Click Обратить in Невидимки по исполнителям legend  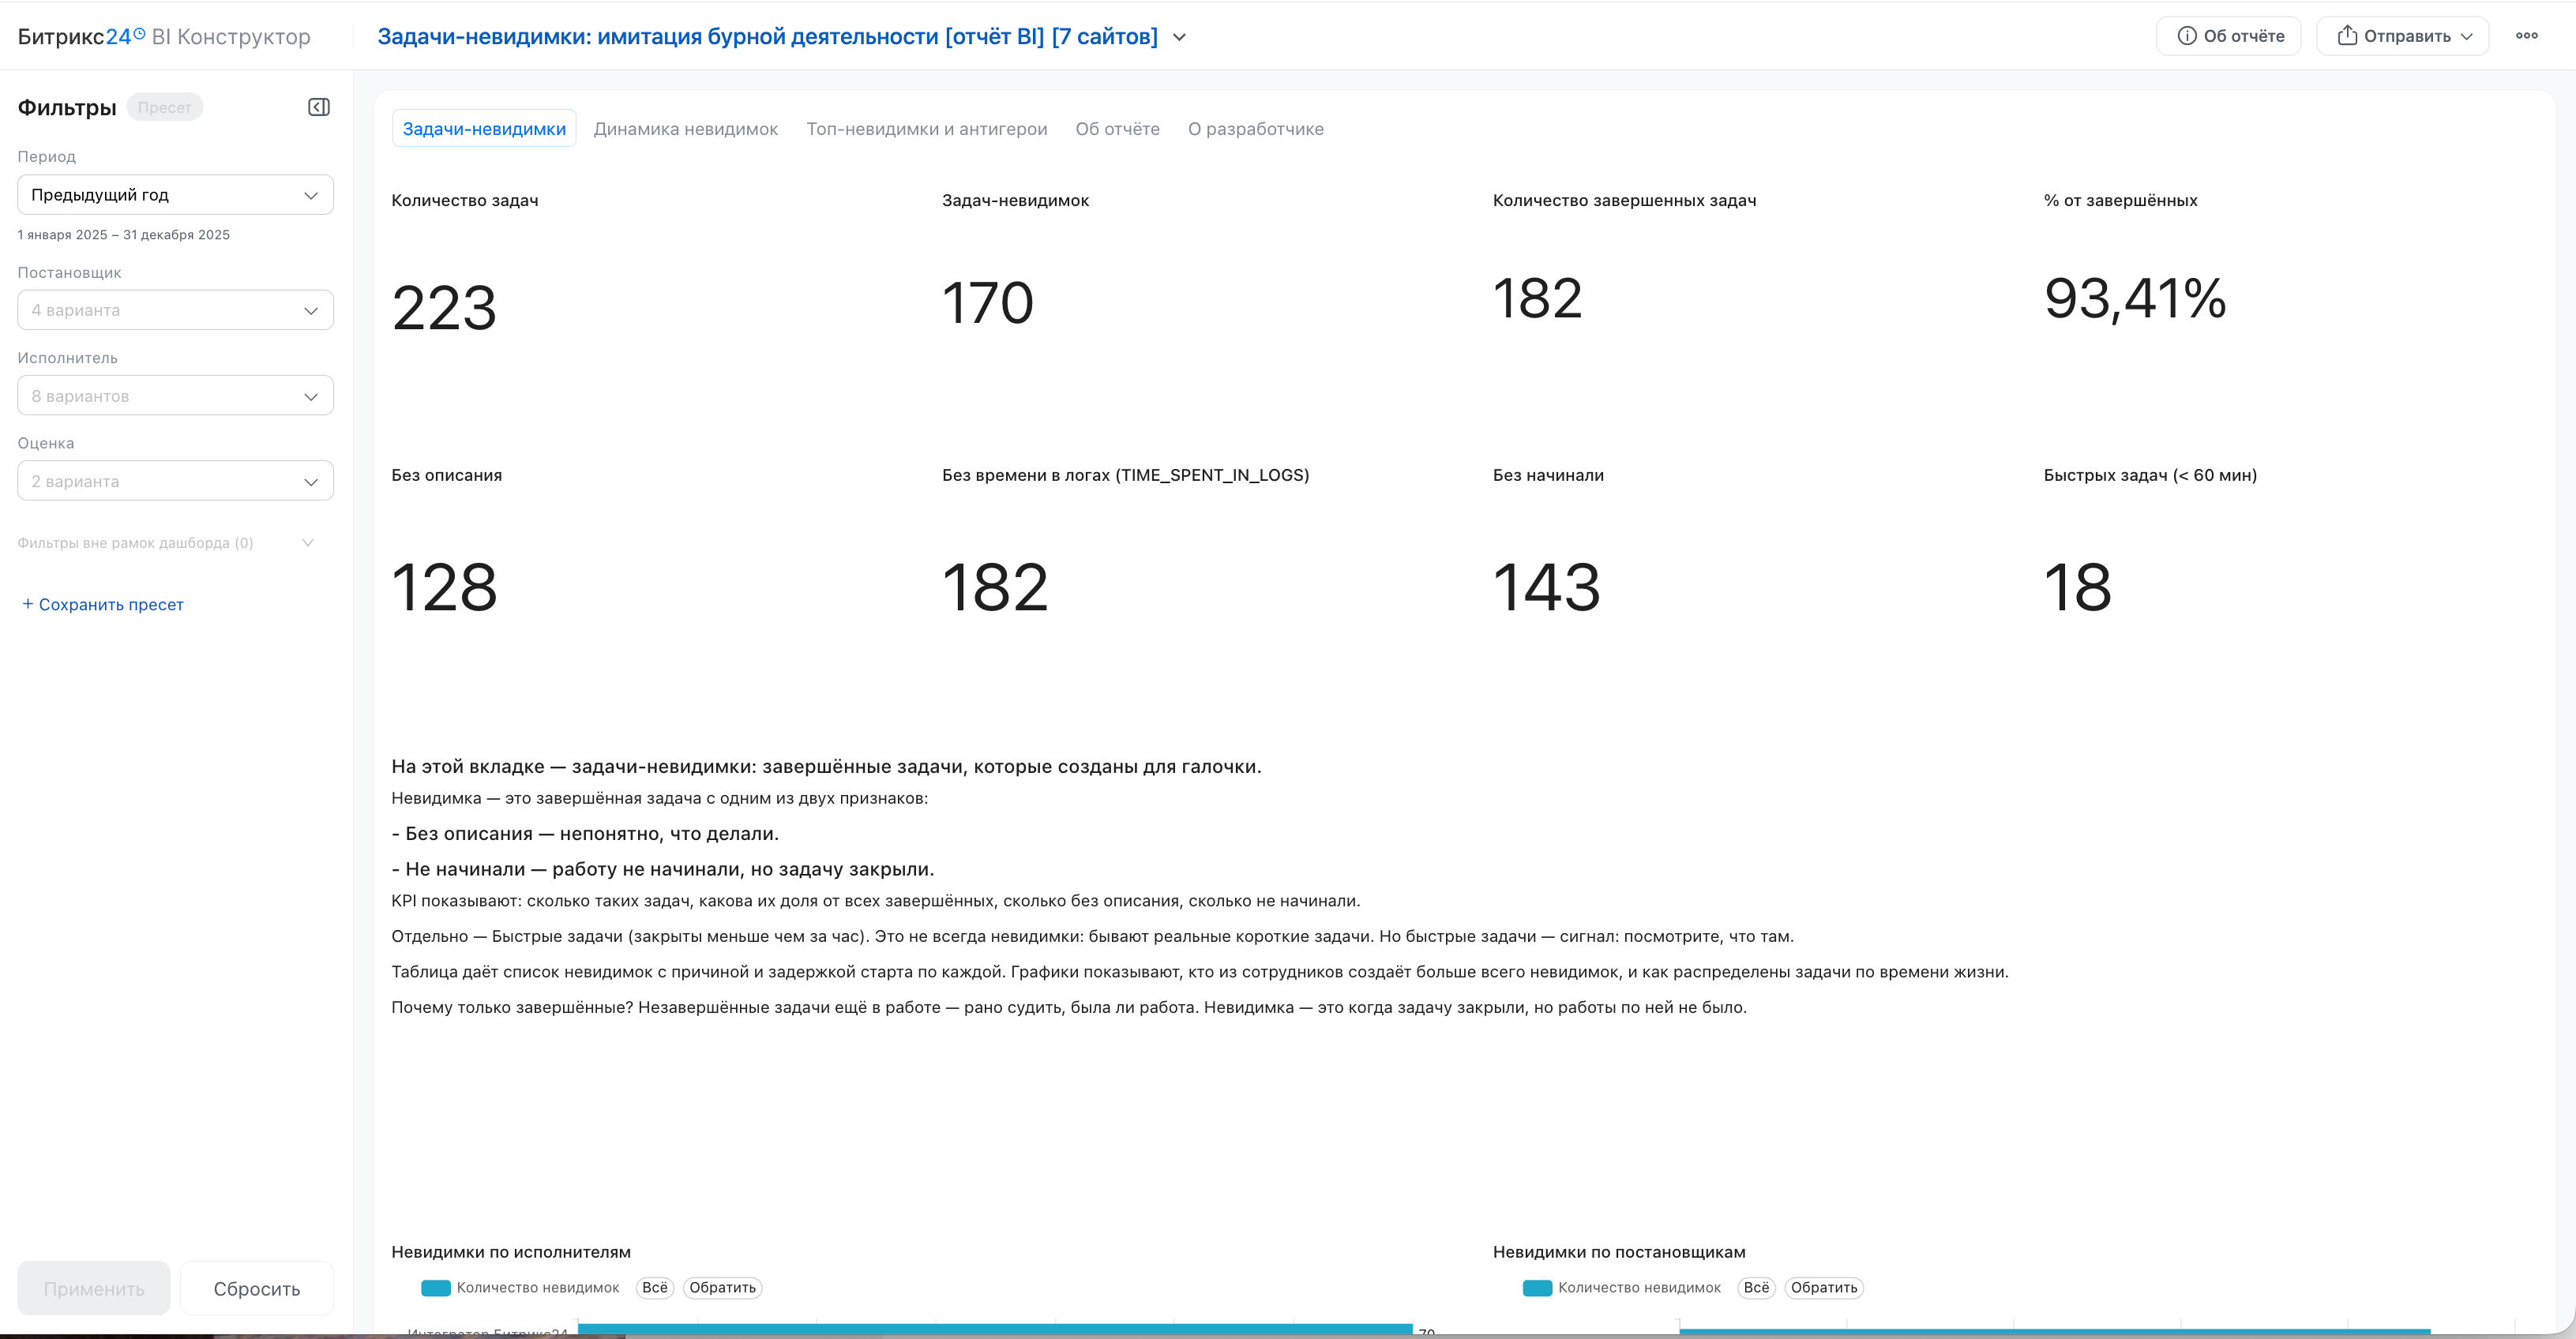(x=722, y=1287)
